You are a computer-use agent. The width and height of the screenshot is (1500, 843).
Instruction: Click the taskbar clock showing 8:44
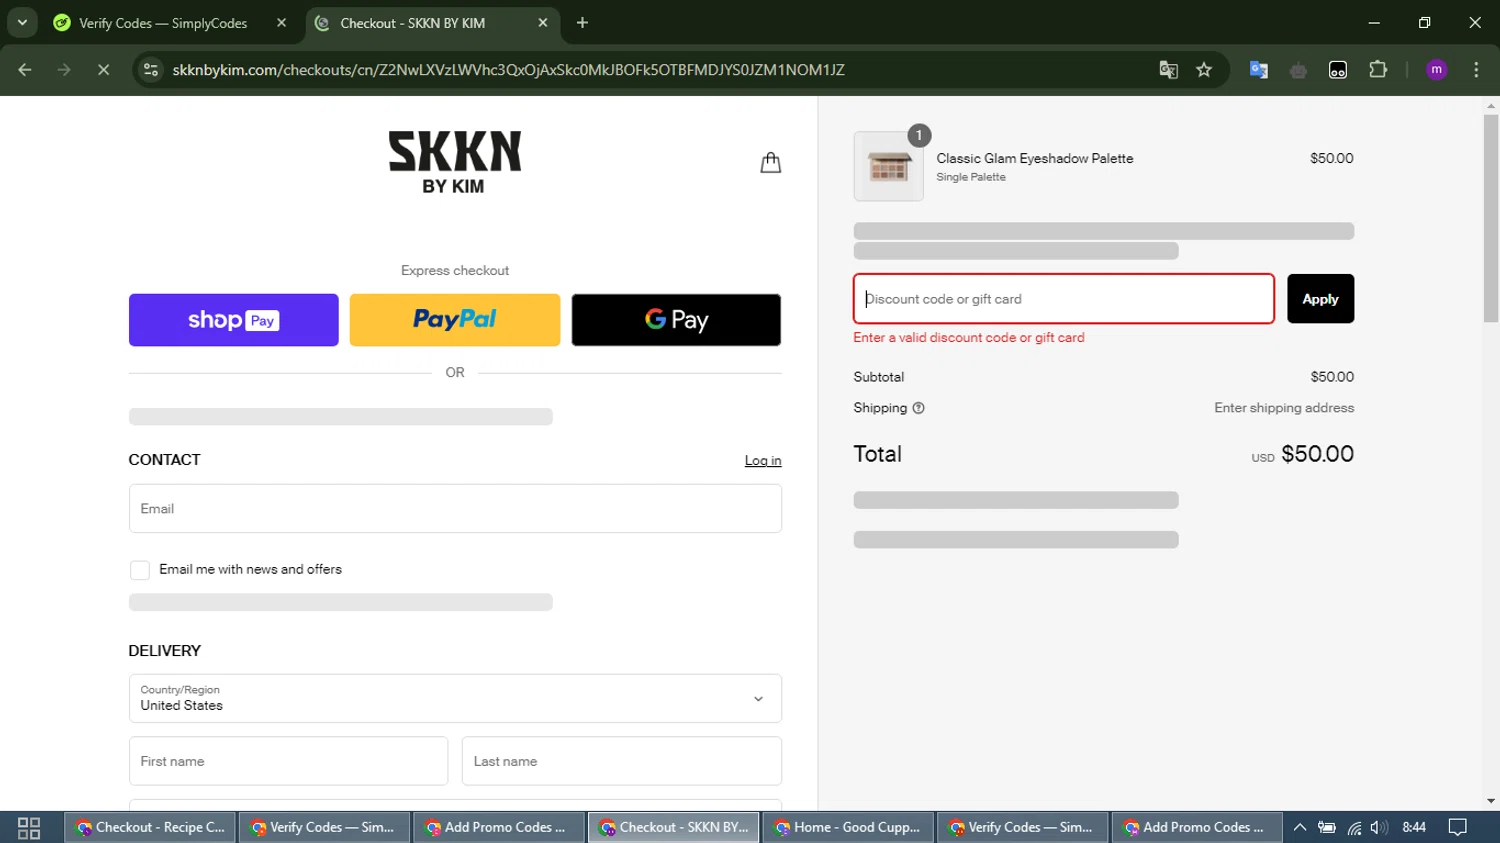[1414, 827]
